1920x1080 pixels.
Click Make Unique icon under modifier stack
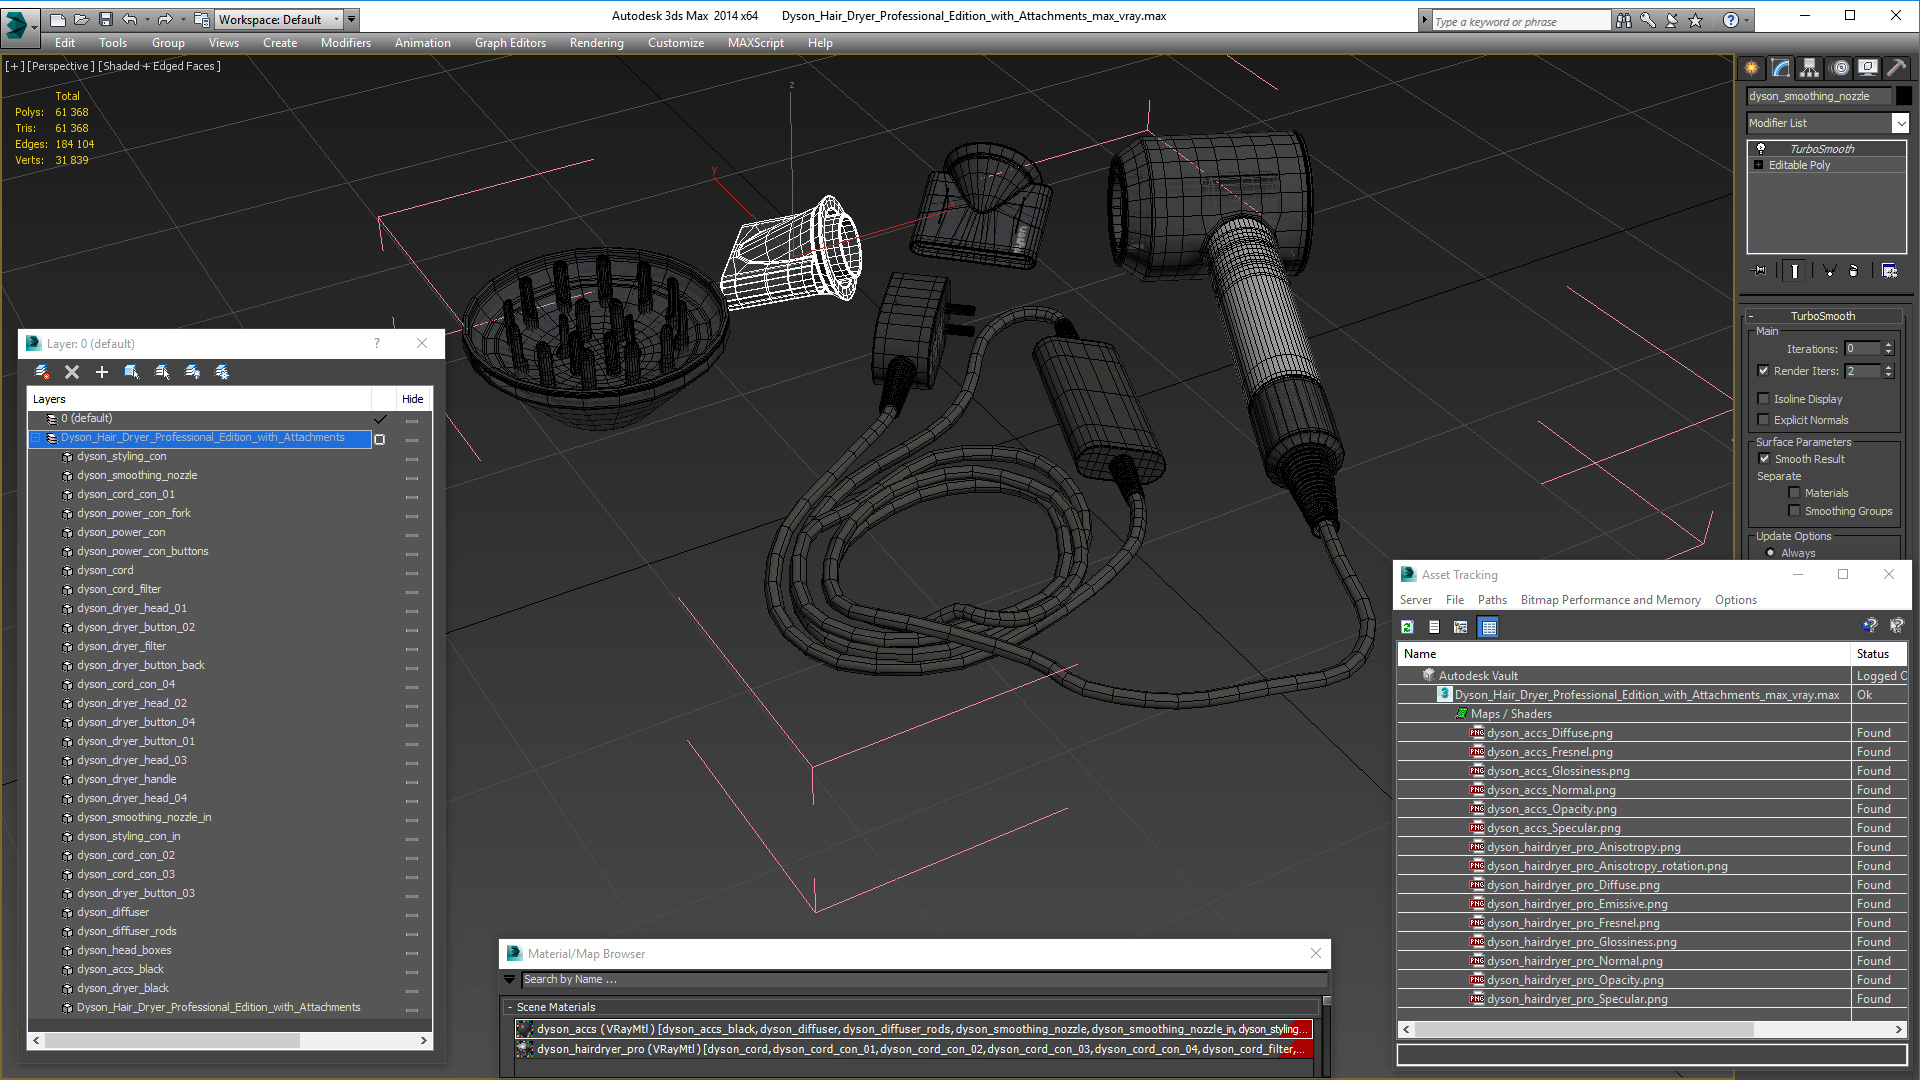[1829, 270]
